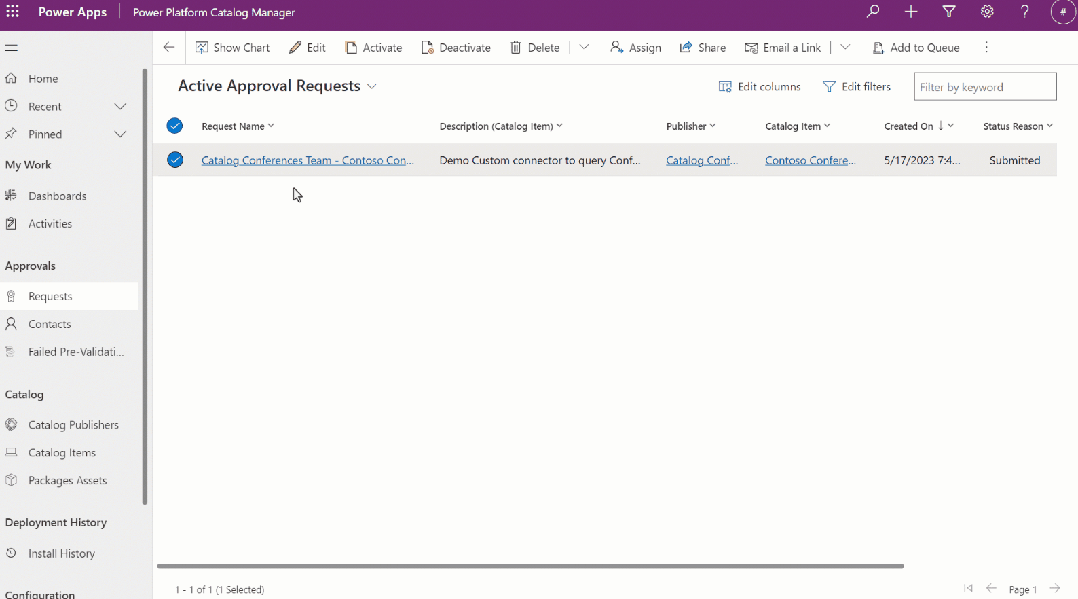Open the settings gear icon
1078x599 pixels.
987,12
